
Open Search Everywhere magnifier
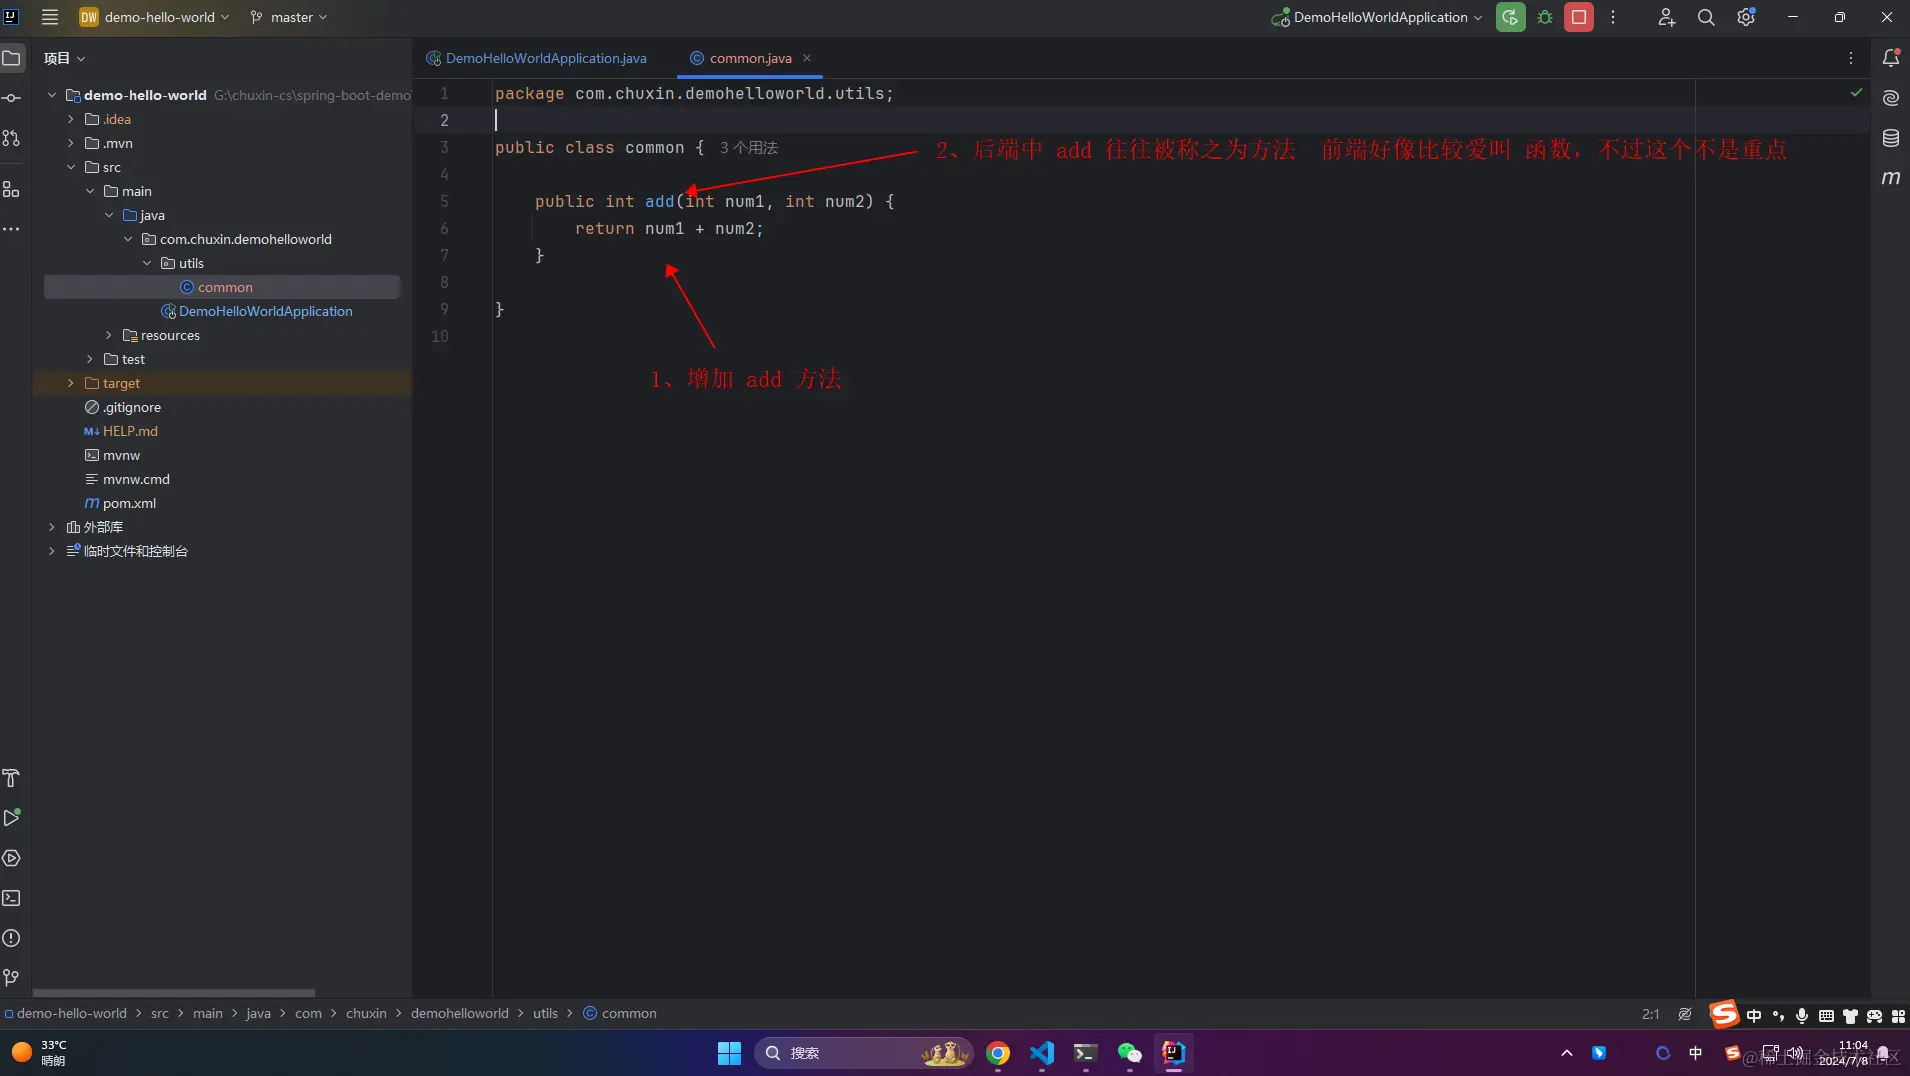pos(1706,17)
